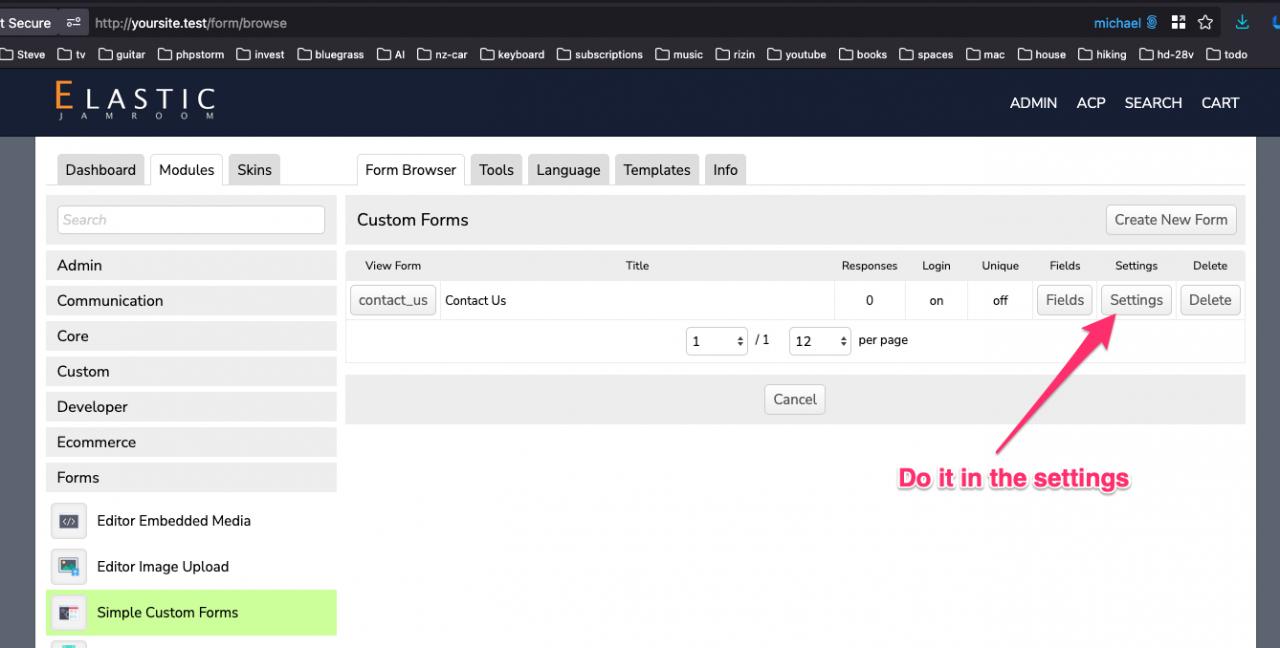Open the bluegrass bookmarks folder
The width and height of the screenshot is (1280, 648).
330,54
